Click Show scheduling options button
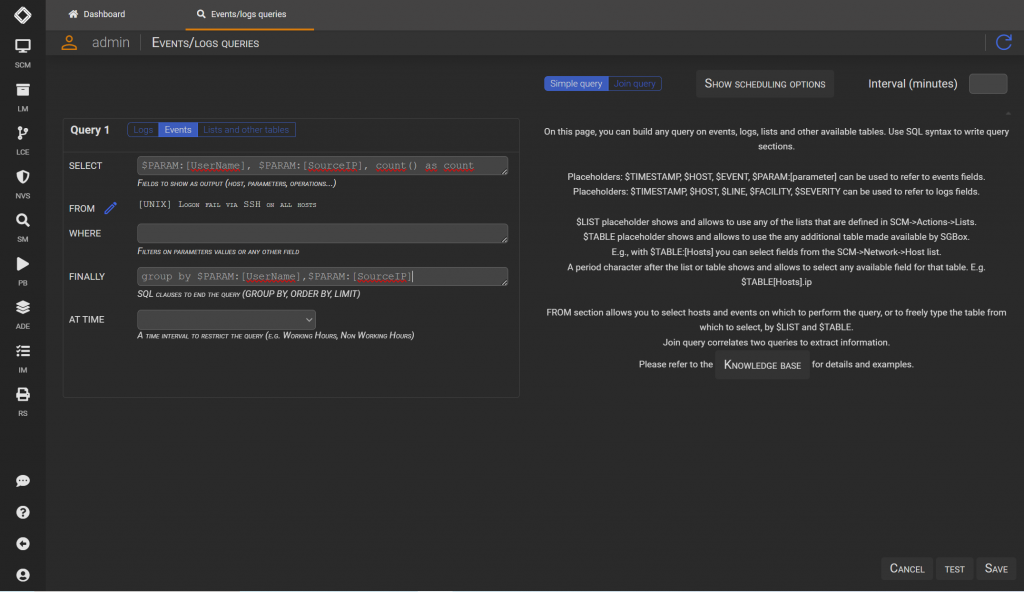 point(765,84)
